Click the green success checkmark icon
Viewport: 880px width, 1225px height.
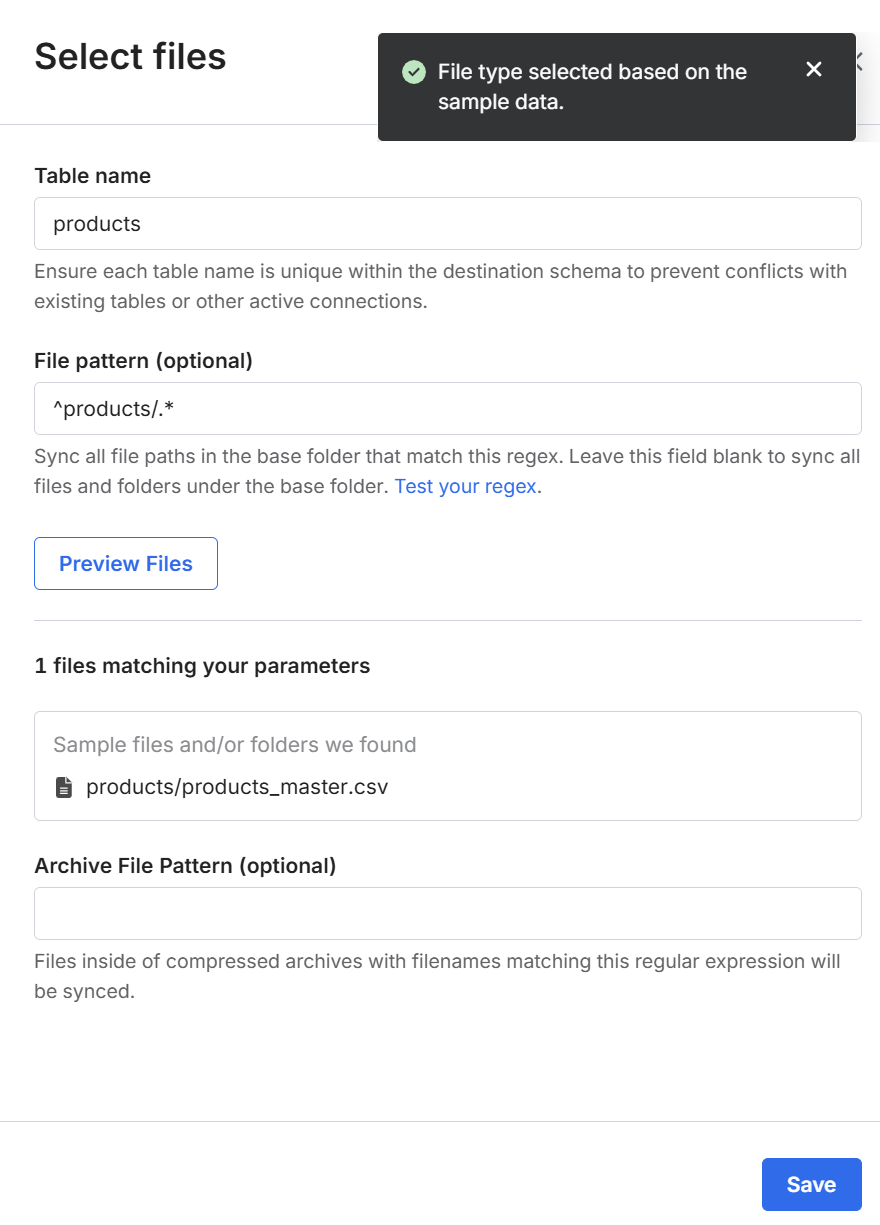pos(413,72)
